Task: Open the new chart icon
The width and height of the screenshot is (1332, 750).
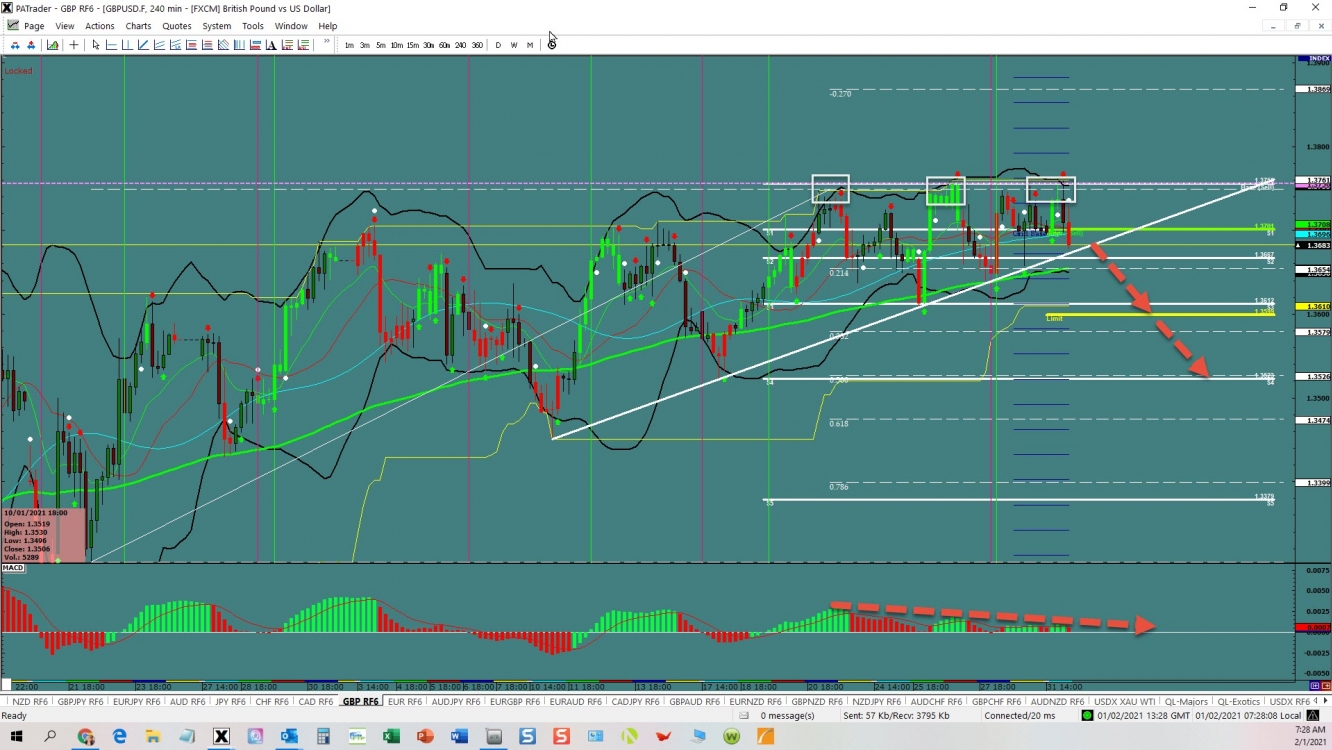Action: (x=52, y=45)
